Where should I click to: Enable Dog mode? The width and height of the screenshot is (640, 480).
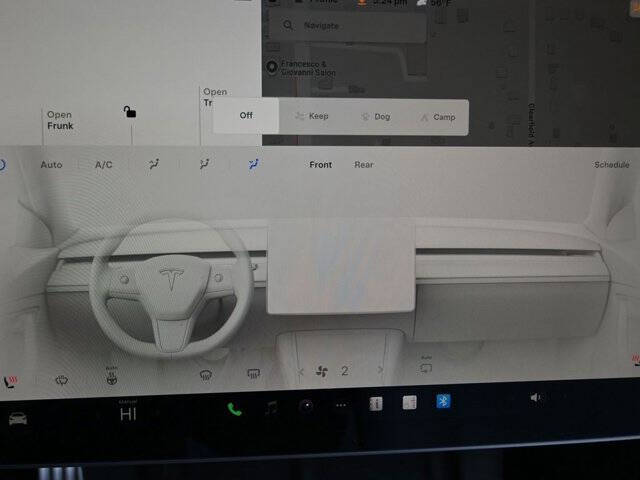pyautogui.click(x=376, y=117)
